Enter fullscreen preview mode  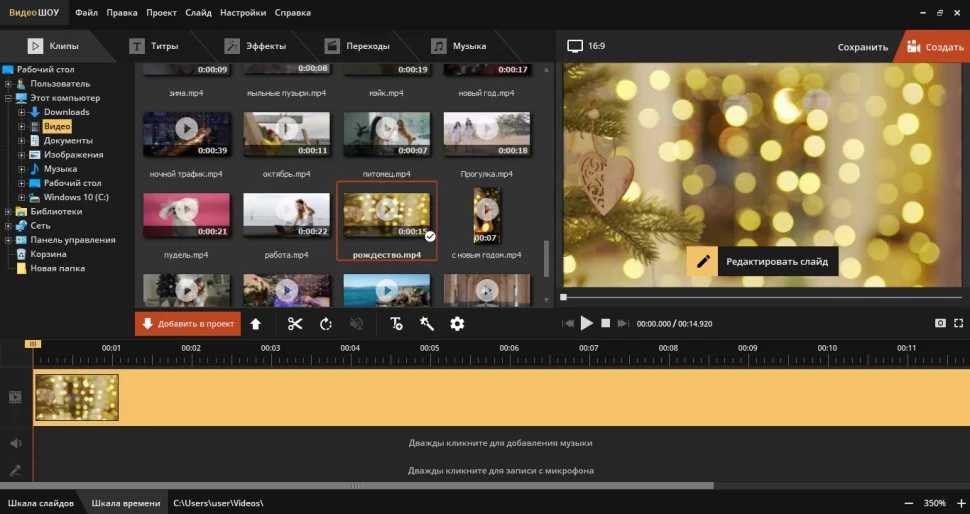click(959, 324)
